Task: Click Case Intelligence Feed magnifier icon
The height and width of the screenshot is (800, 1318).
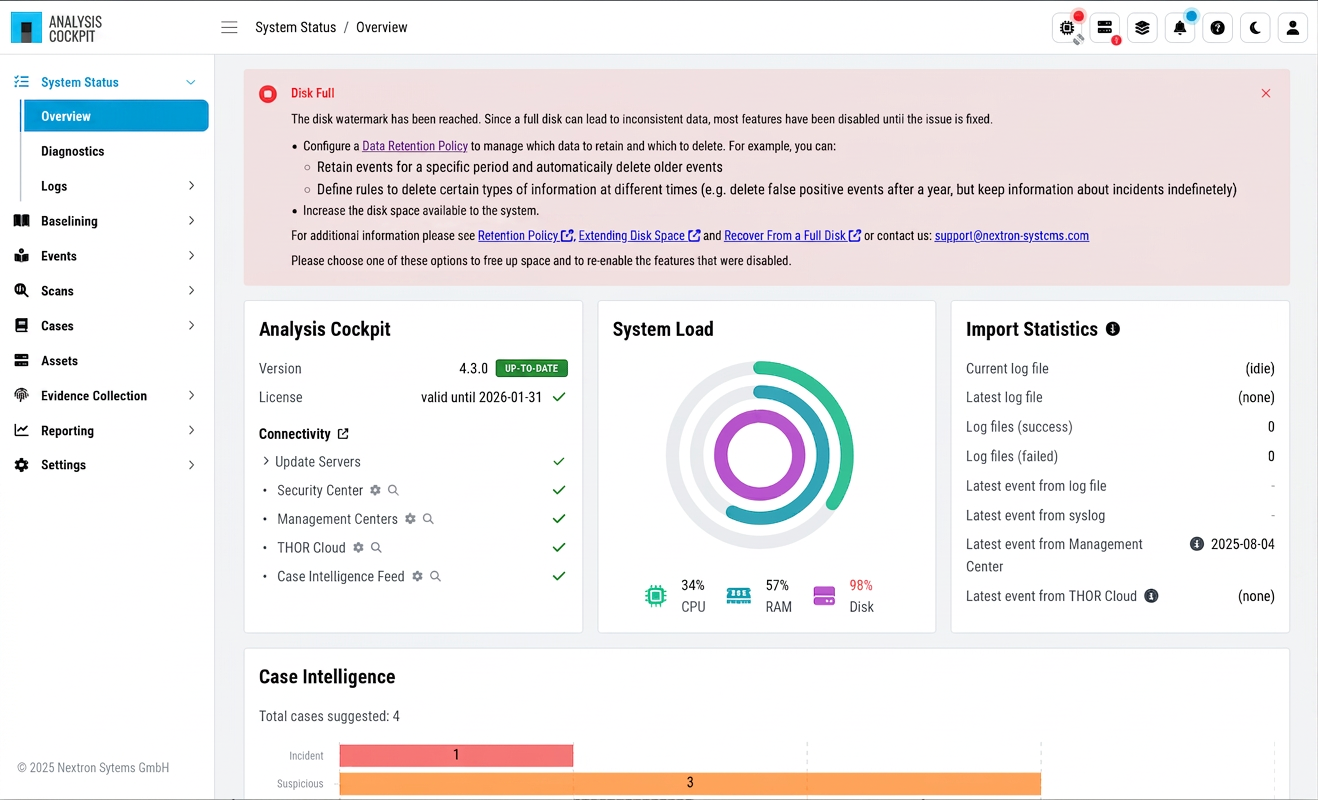Action: tap(436, 576)
